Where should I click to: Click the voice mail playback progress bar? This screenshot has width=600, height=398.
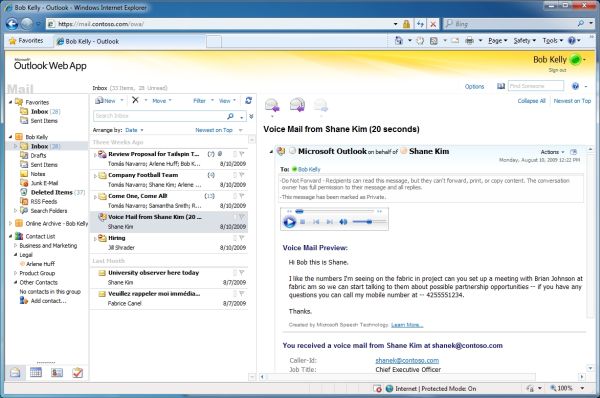coord(335,211)
